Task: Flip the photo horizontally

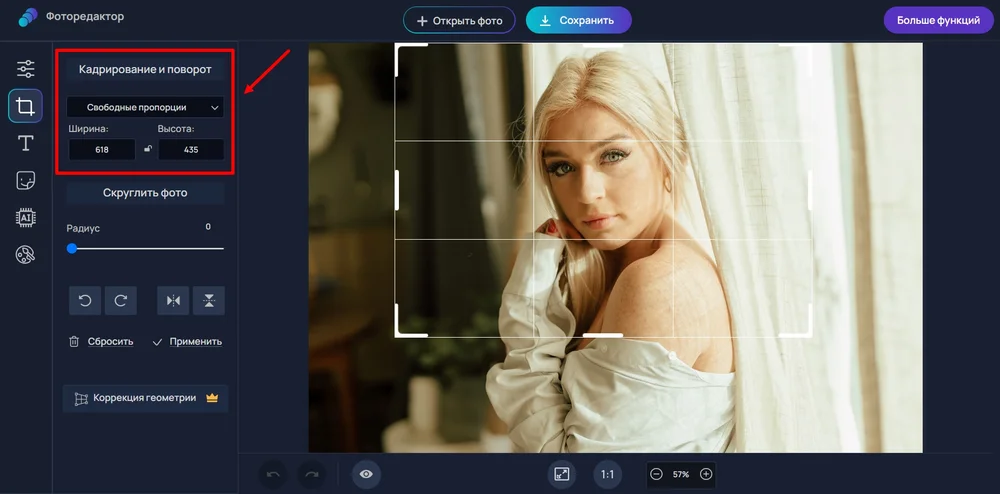Action: point(174,300)
